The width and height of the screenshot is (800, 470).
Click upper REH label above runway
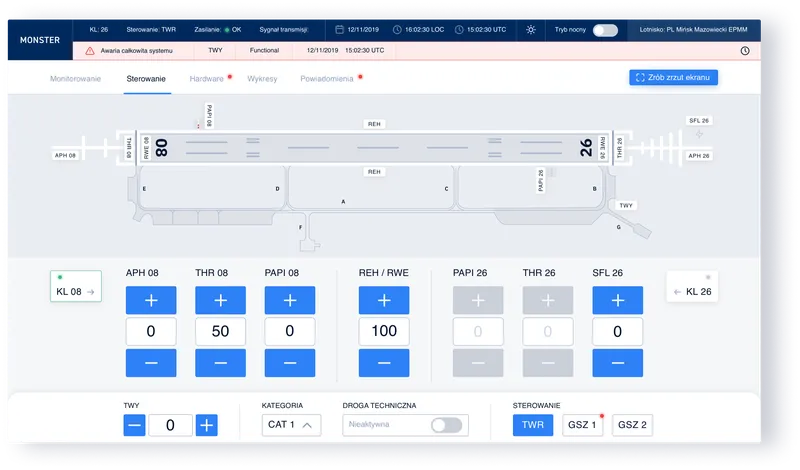click(x=374, y=124)
